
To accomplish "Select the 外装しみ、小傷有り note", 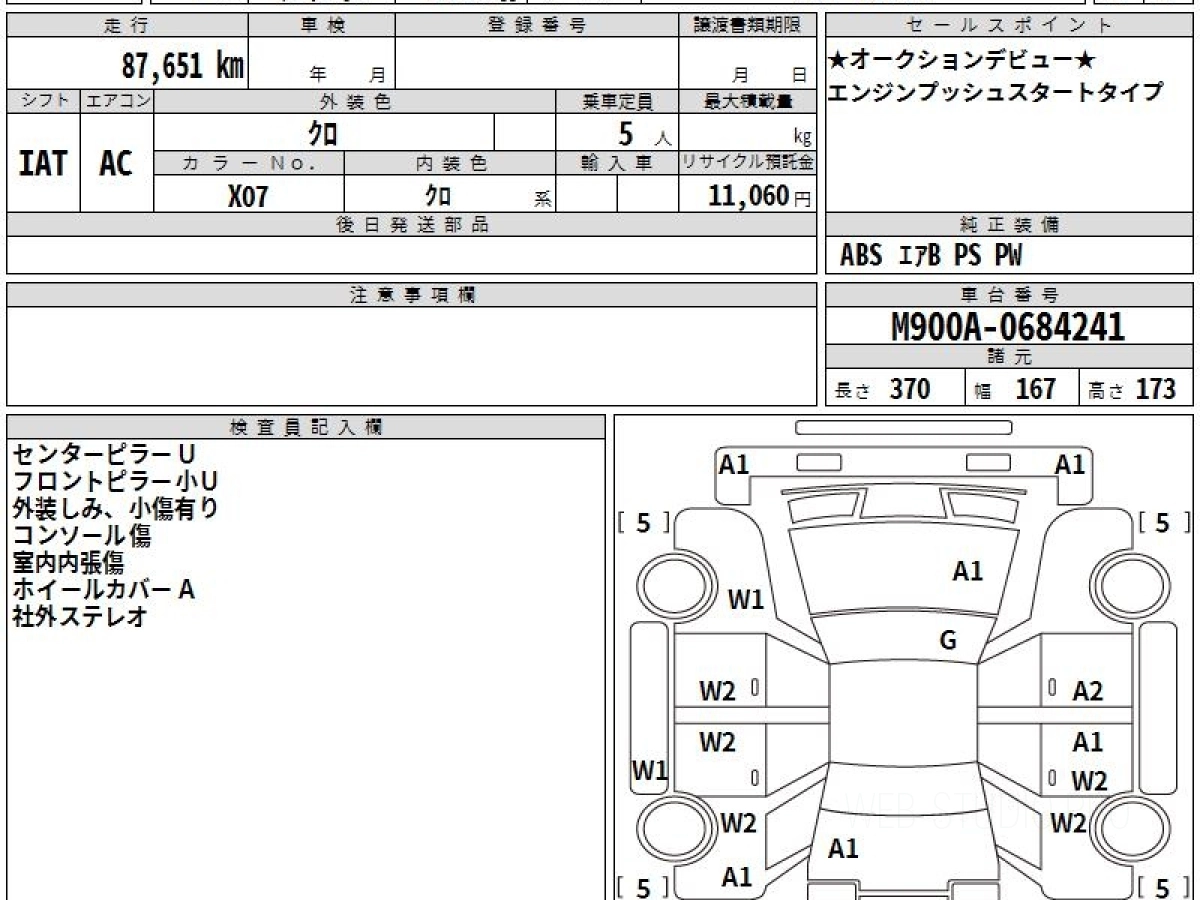I will pos(115,508).
